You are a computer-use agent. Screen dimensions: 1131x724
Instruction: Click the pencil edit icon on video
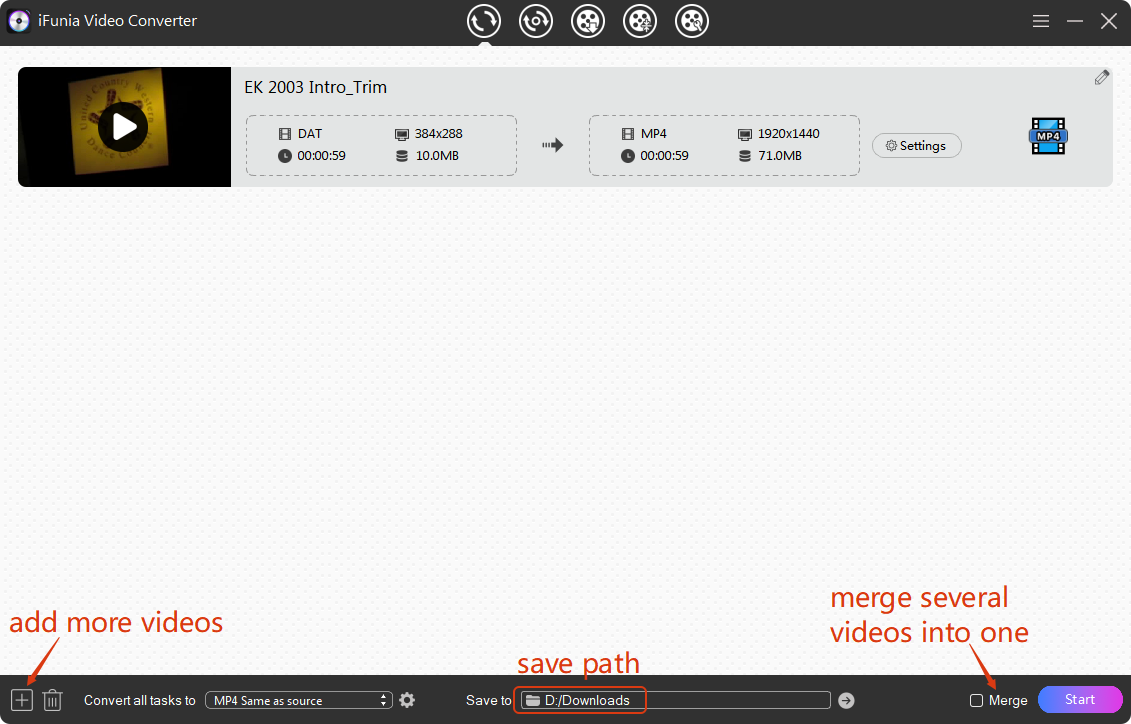1101,78
